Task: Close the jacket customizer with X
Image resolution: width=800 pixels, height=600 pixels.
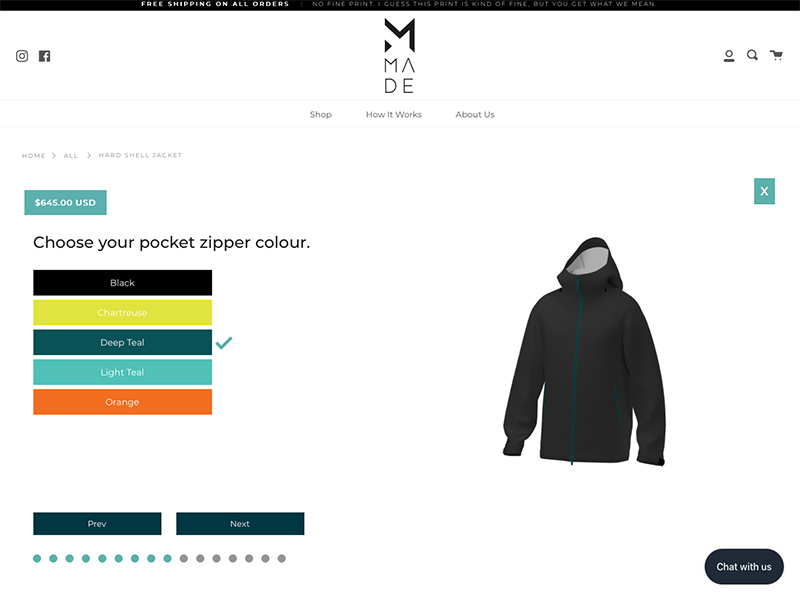Action: (764, 191)
